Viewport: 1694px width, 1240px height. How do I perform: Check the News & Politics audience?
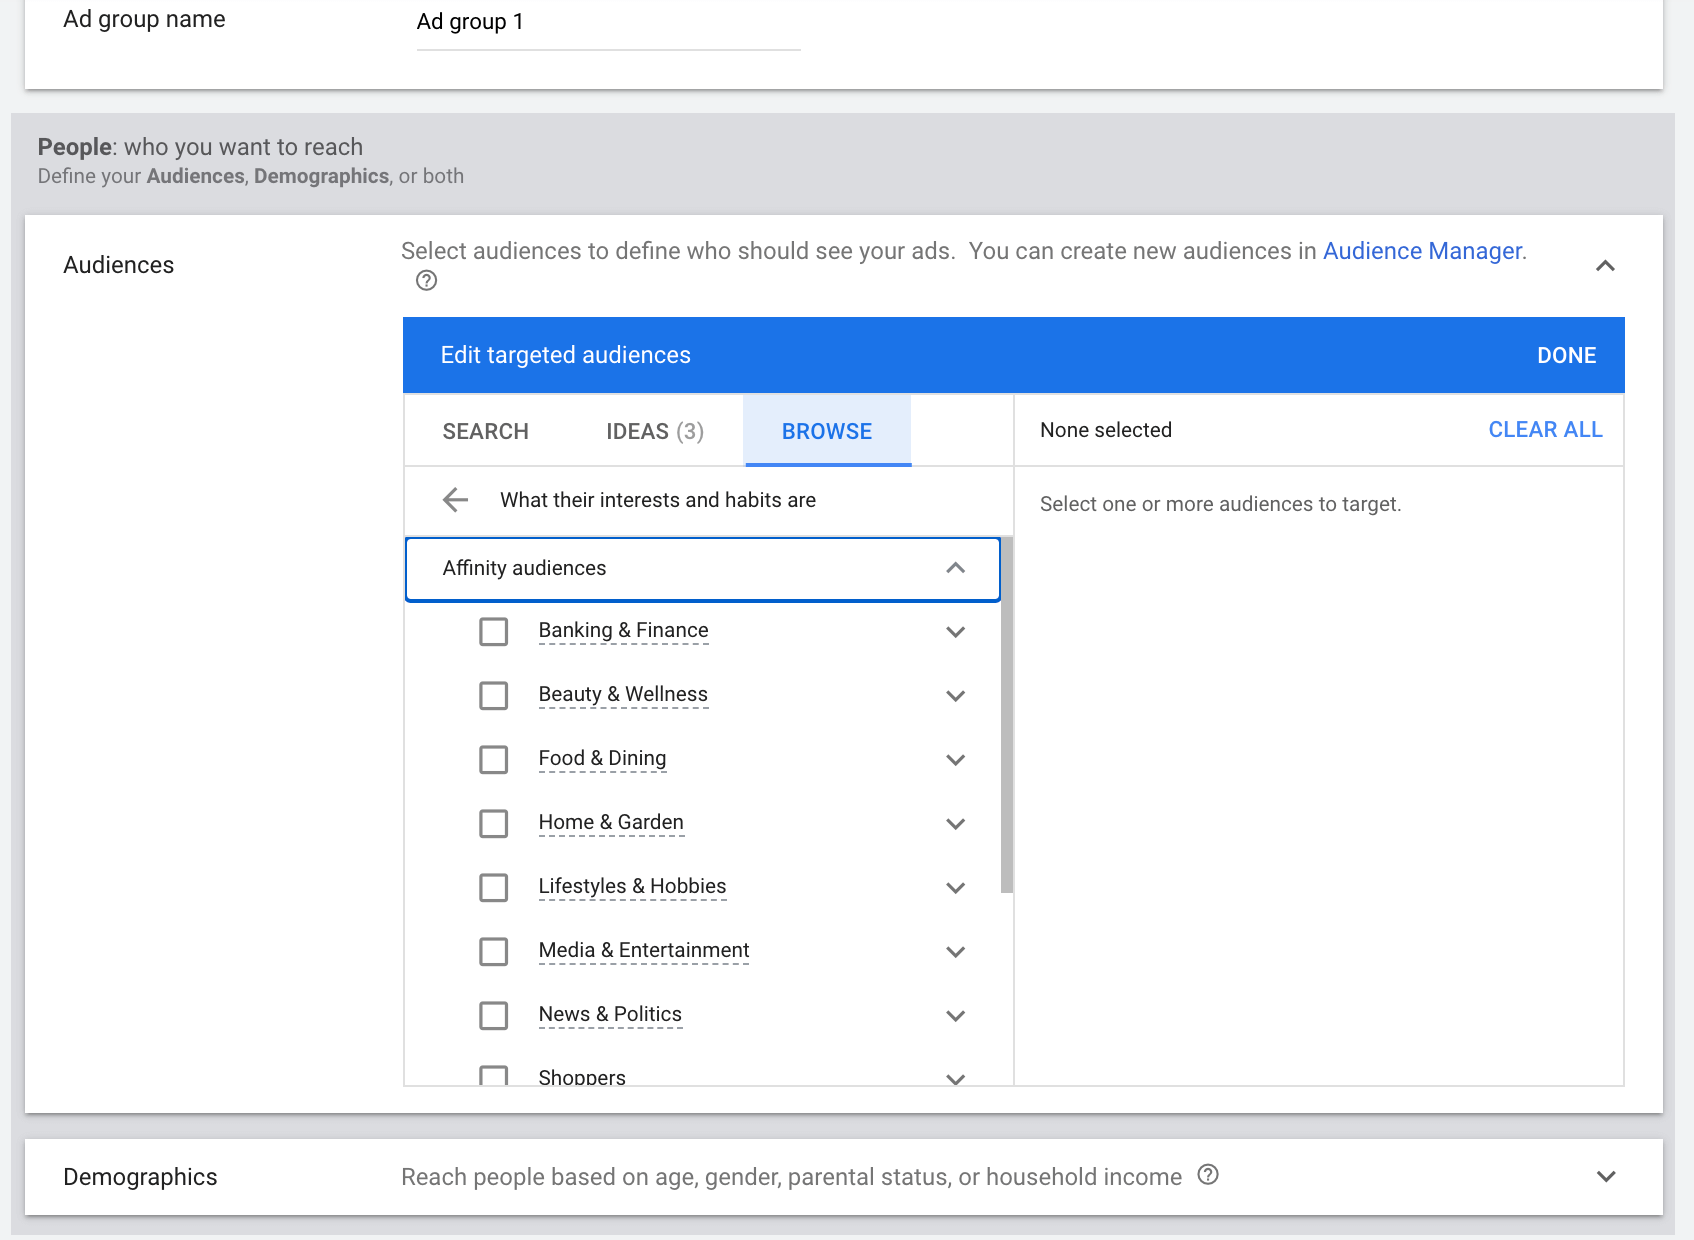493,1015
